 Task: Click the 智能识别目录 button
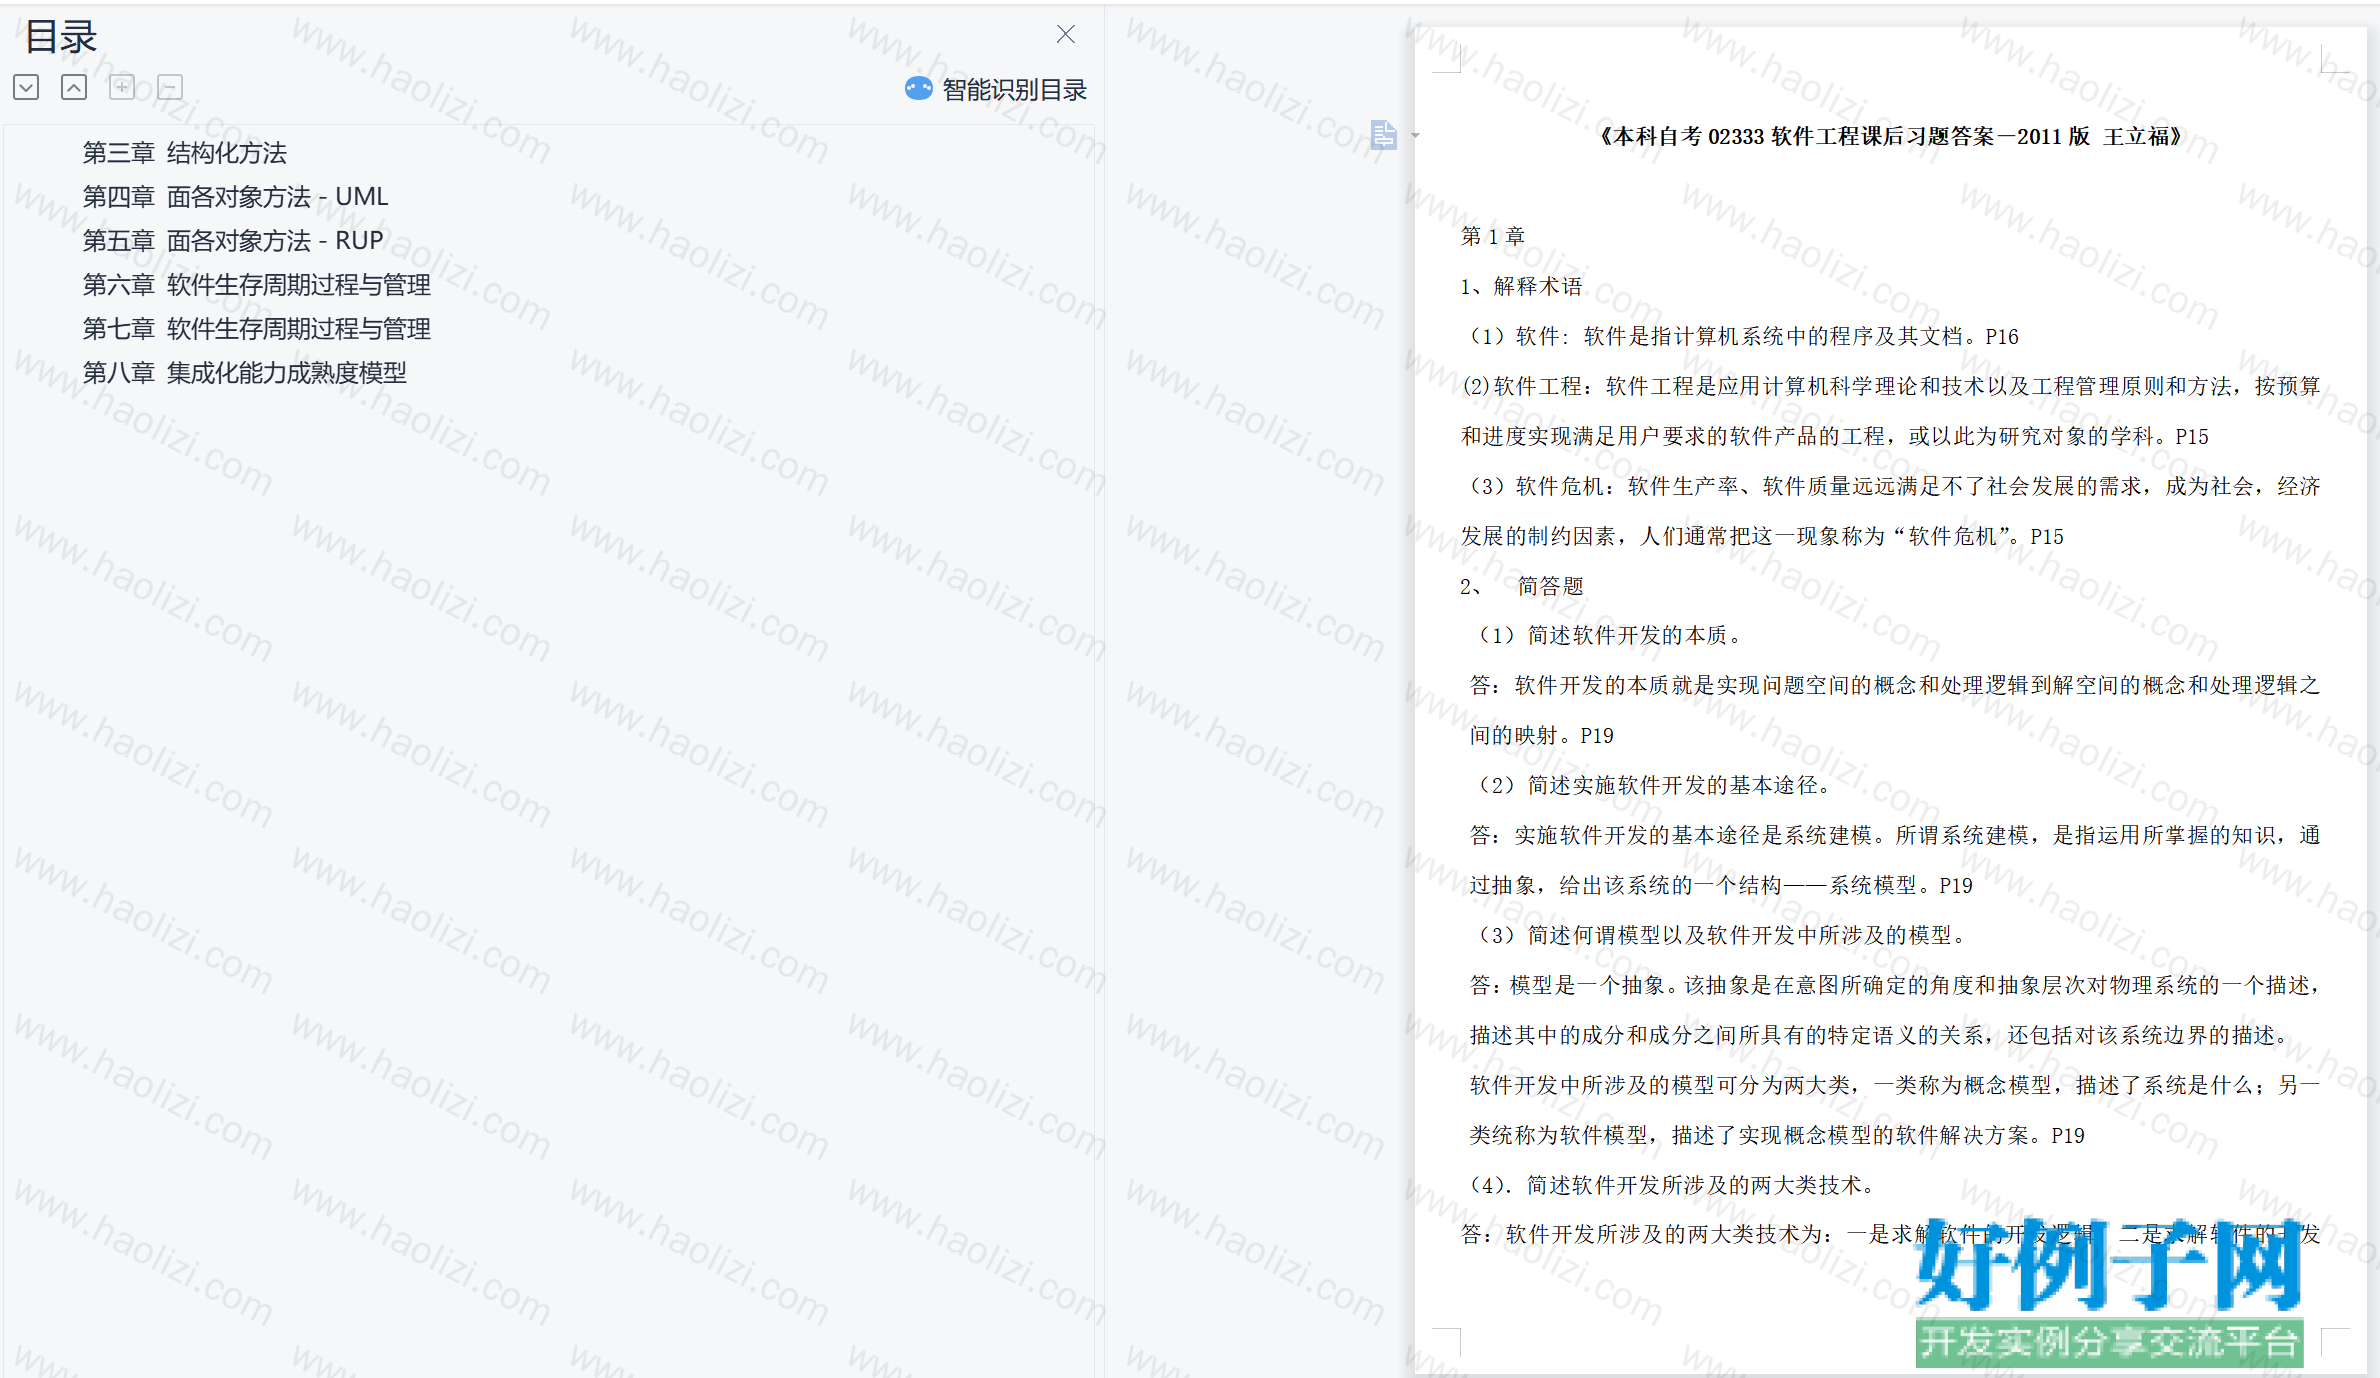tap(995, 89)
